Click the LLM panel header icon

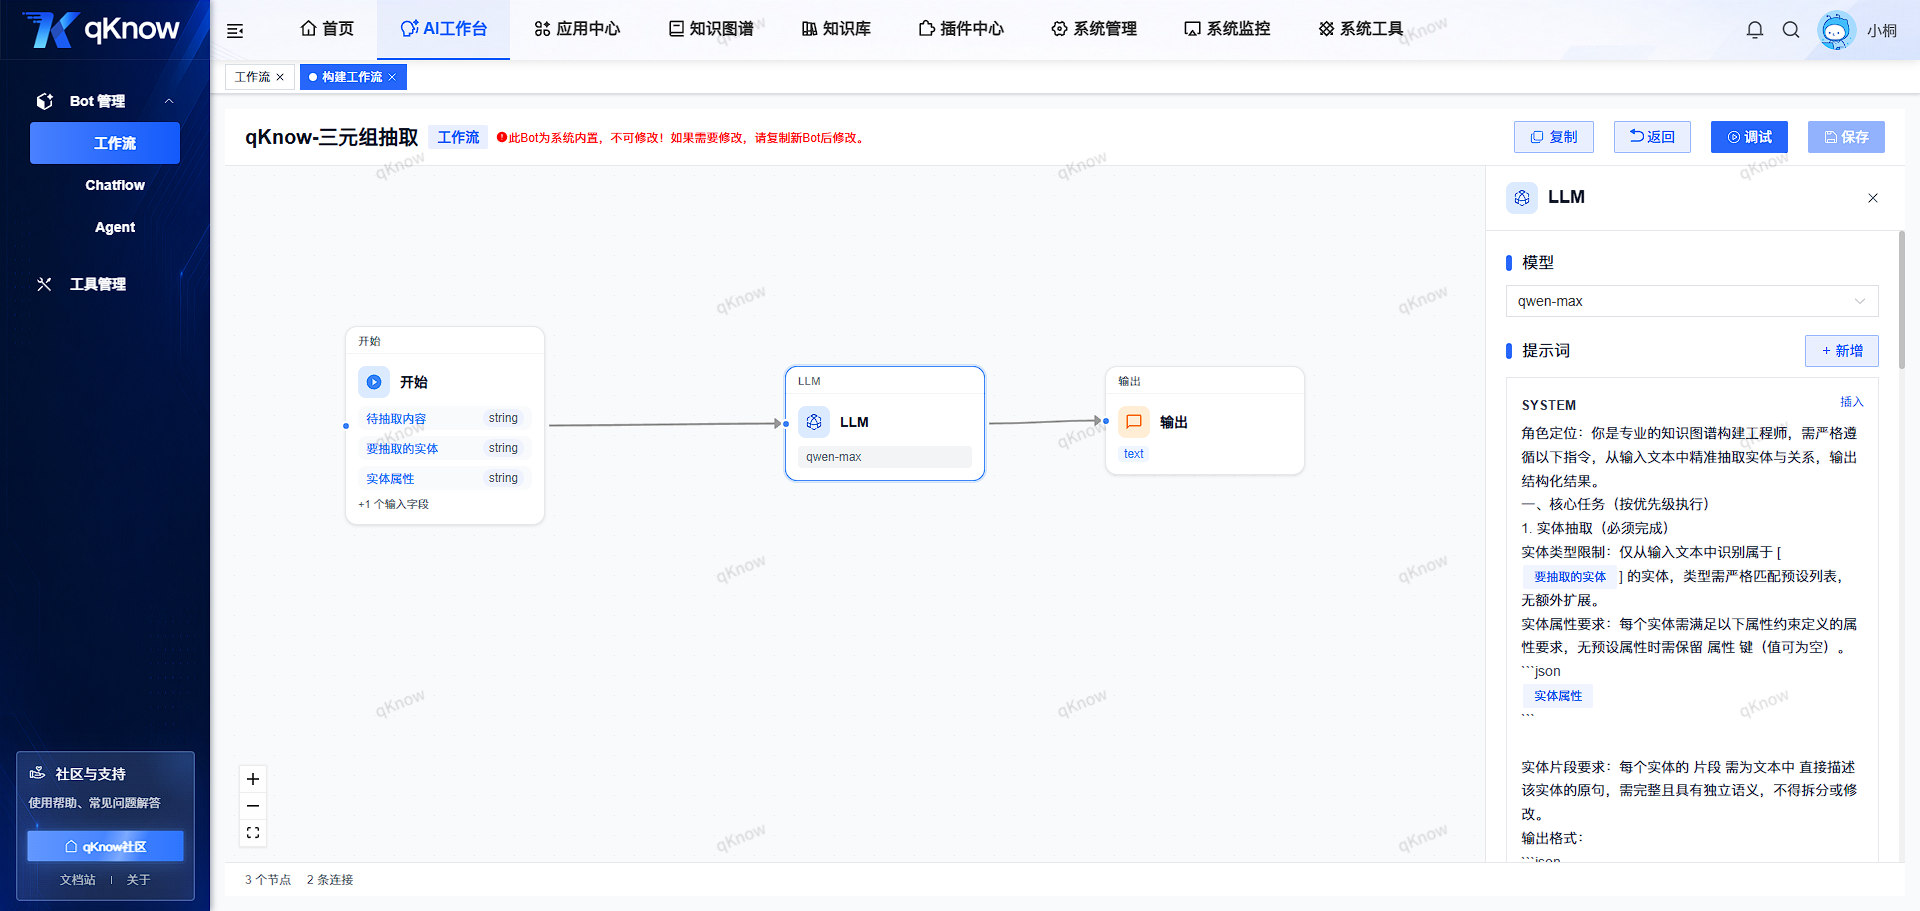point(1522,198)
